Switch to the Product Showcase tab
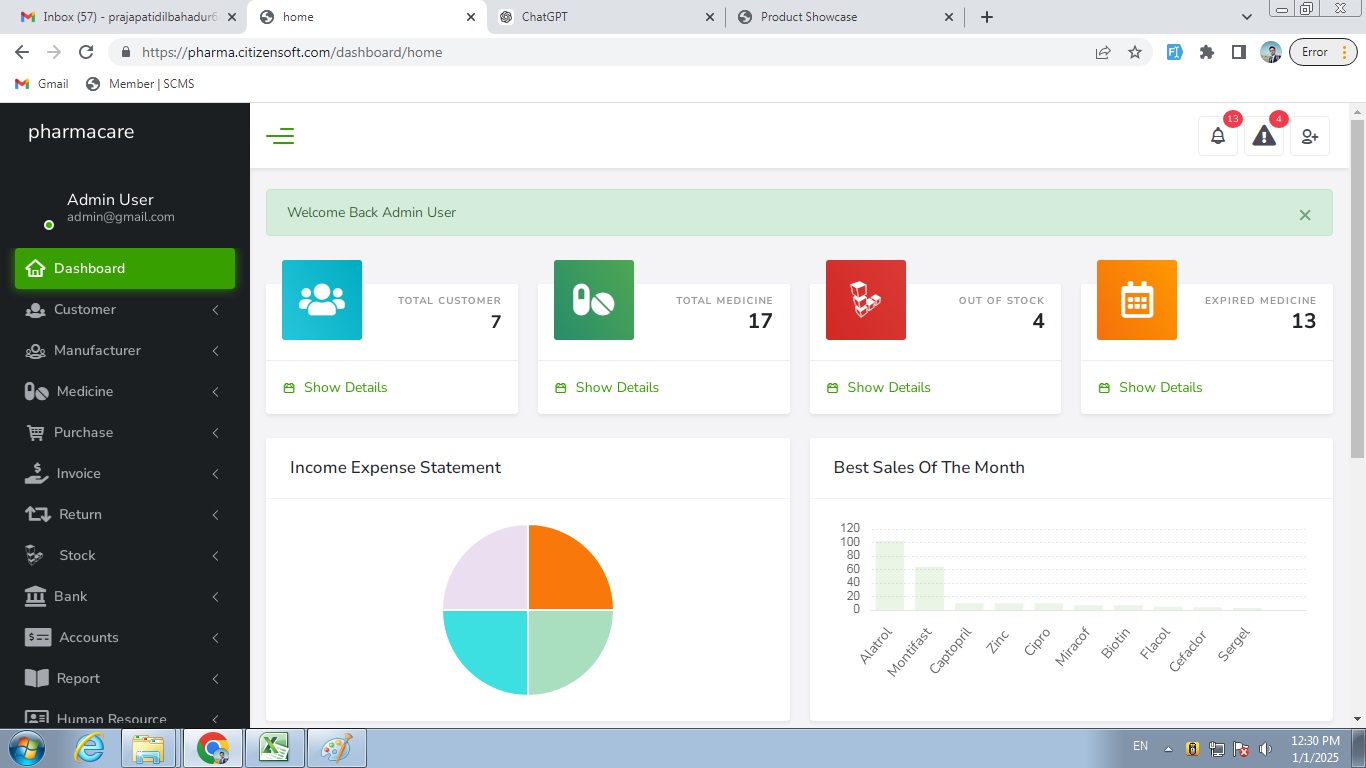The height and width of the screenshot is (768, 1366). 808,17
